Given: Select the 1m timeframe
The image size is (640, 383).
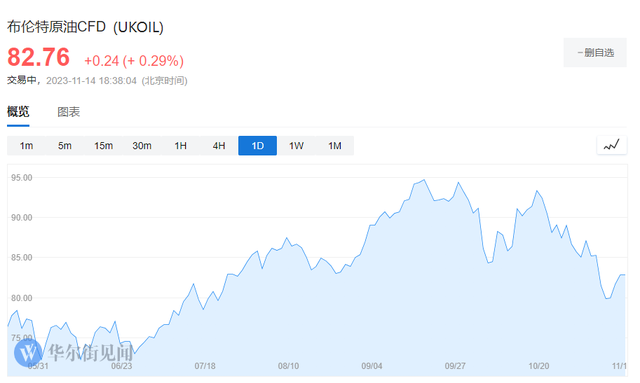Looking at the screenshot, I should coord(27,146).
